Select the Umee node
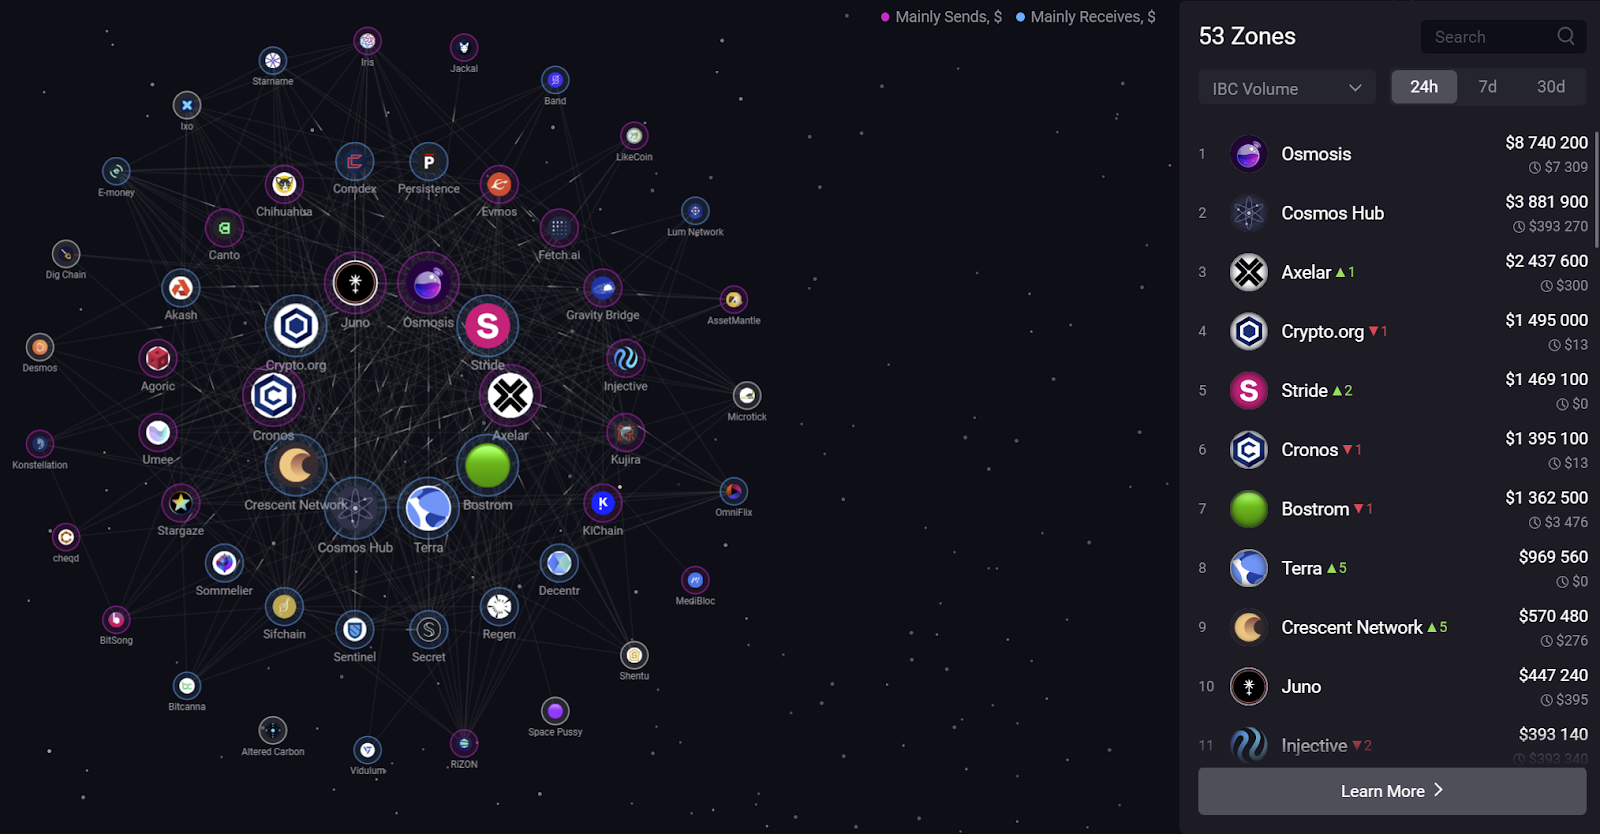1600x834 pixels. [x=158, y=432]
